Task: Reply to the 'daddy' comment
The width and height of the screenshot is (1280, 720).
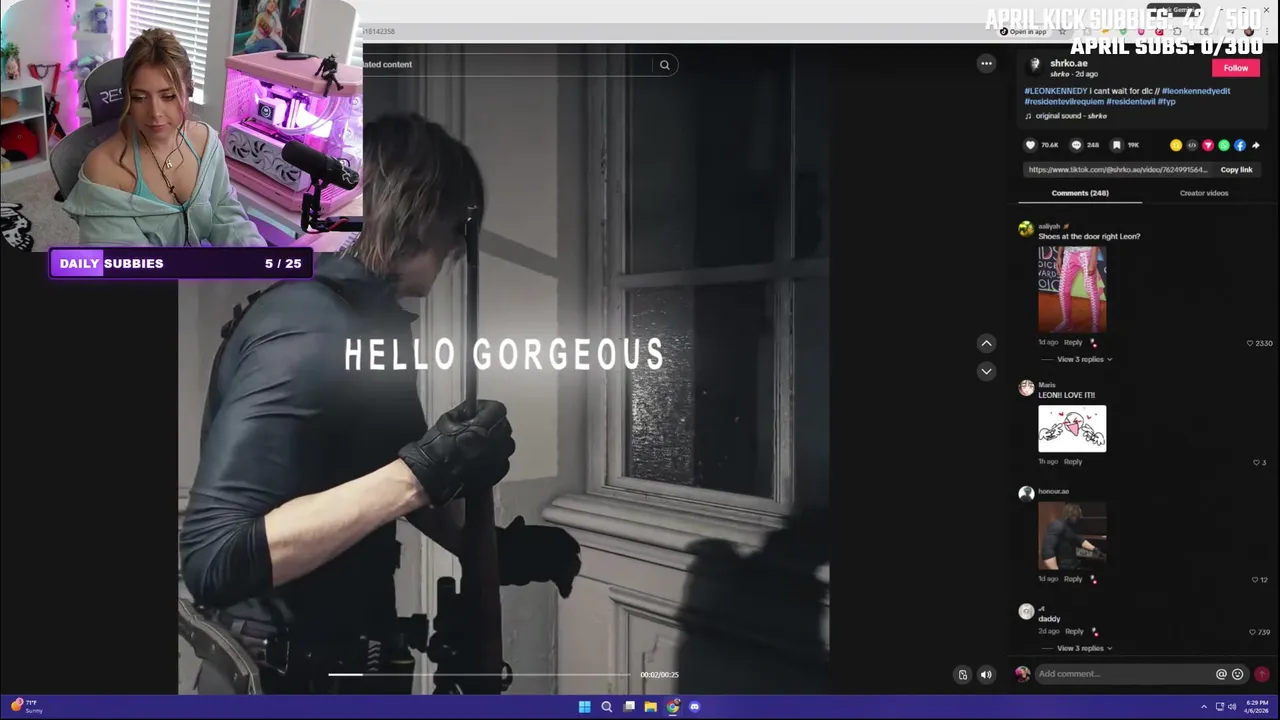Action: (1075, 632)
